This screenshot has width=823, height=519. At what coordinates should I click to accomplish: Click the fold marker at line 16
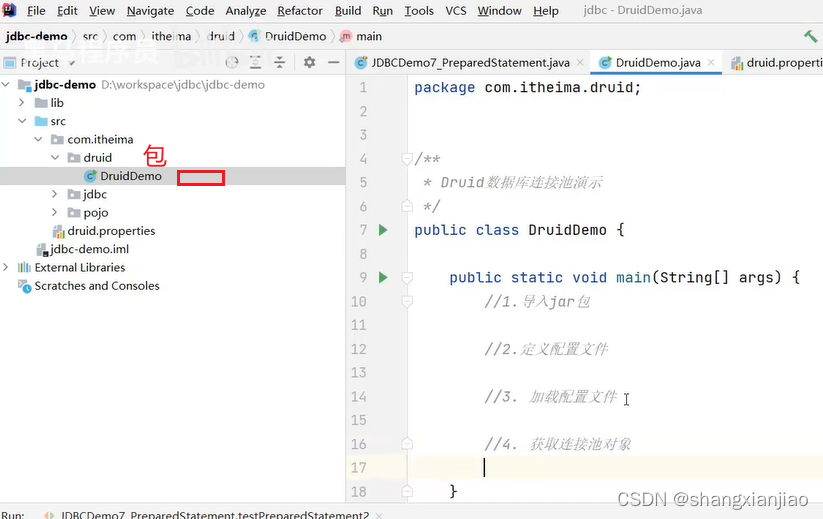click(407, 444)
